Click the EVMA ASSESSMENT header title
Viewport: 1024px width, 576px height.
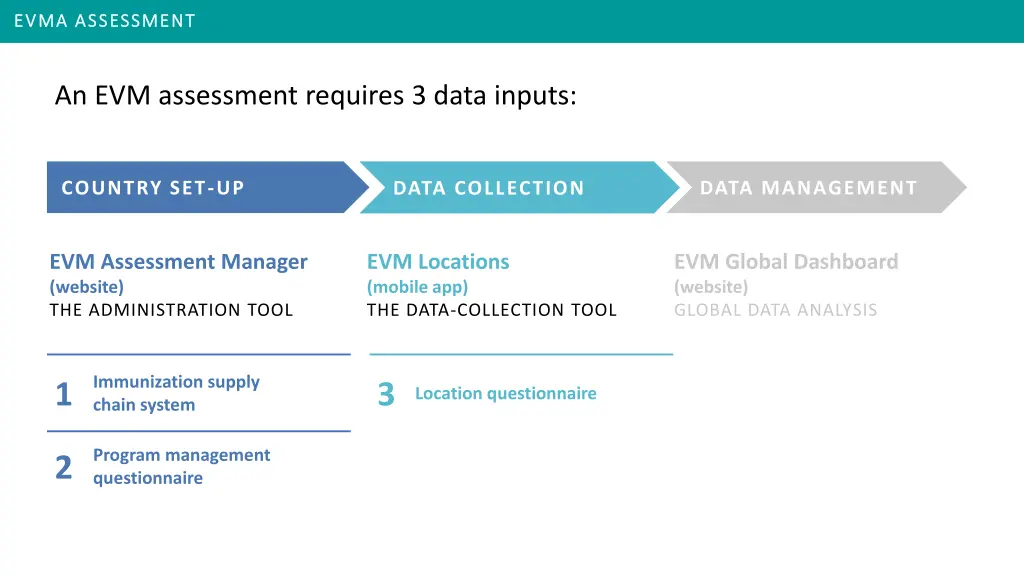(x=104, y=21)
